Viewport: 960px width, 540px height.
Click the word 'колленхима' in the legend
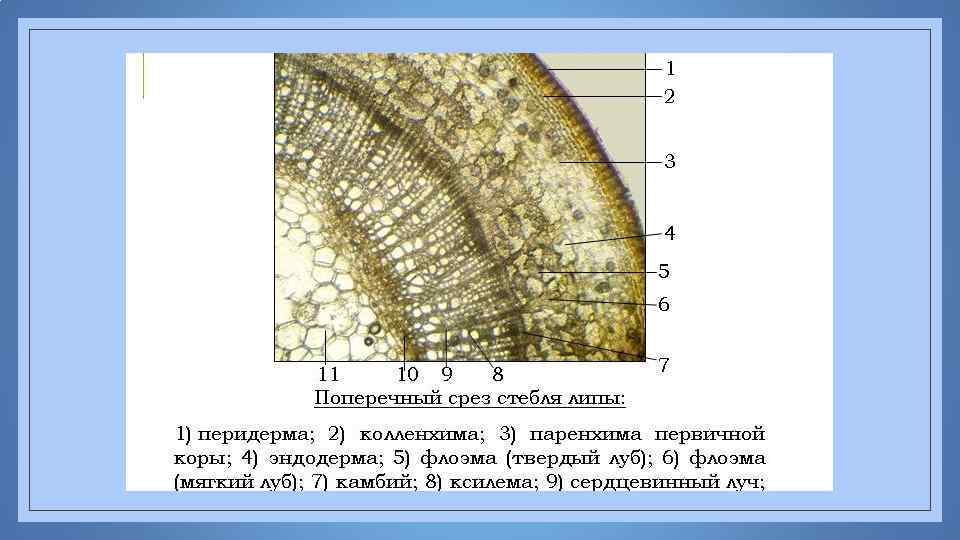tap(421, 434)
